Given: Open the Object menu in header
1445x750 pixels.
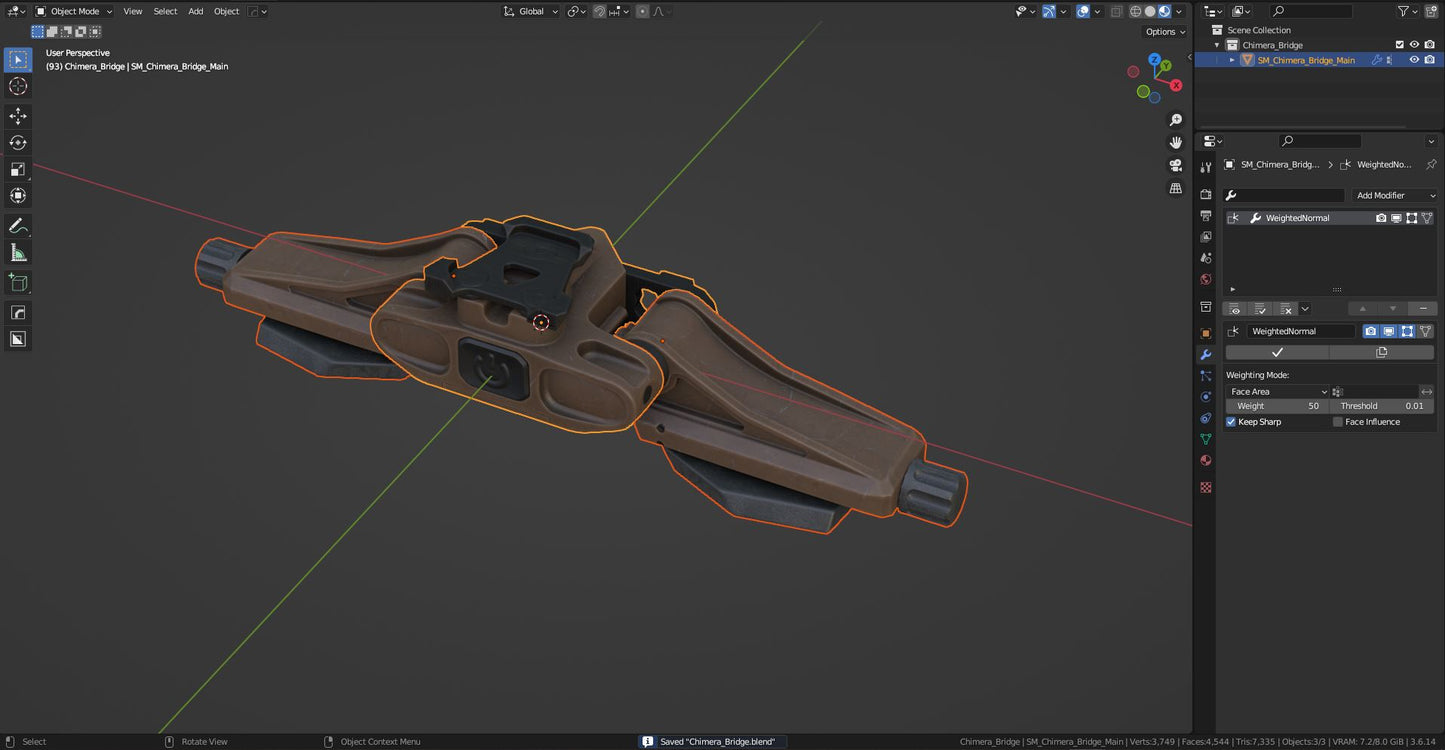Looking at the screenshot, I should [226, 11].
